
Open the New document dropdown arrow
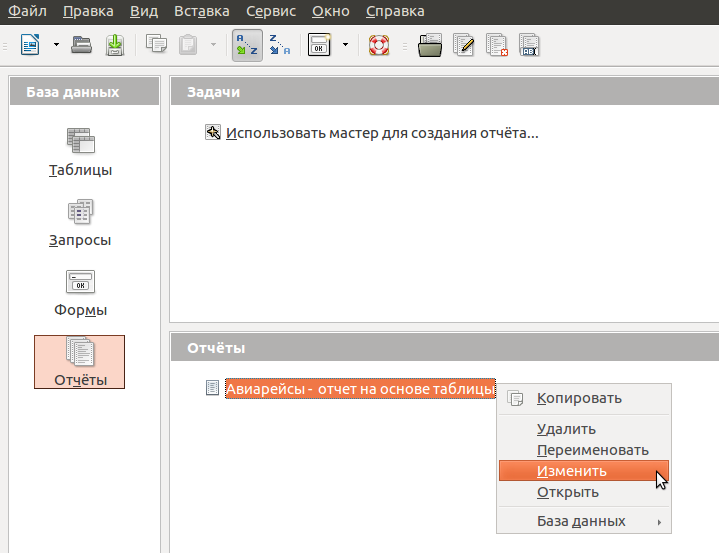point(56,45)
